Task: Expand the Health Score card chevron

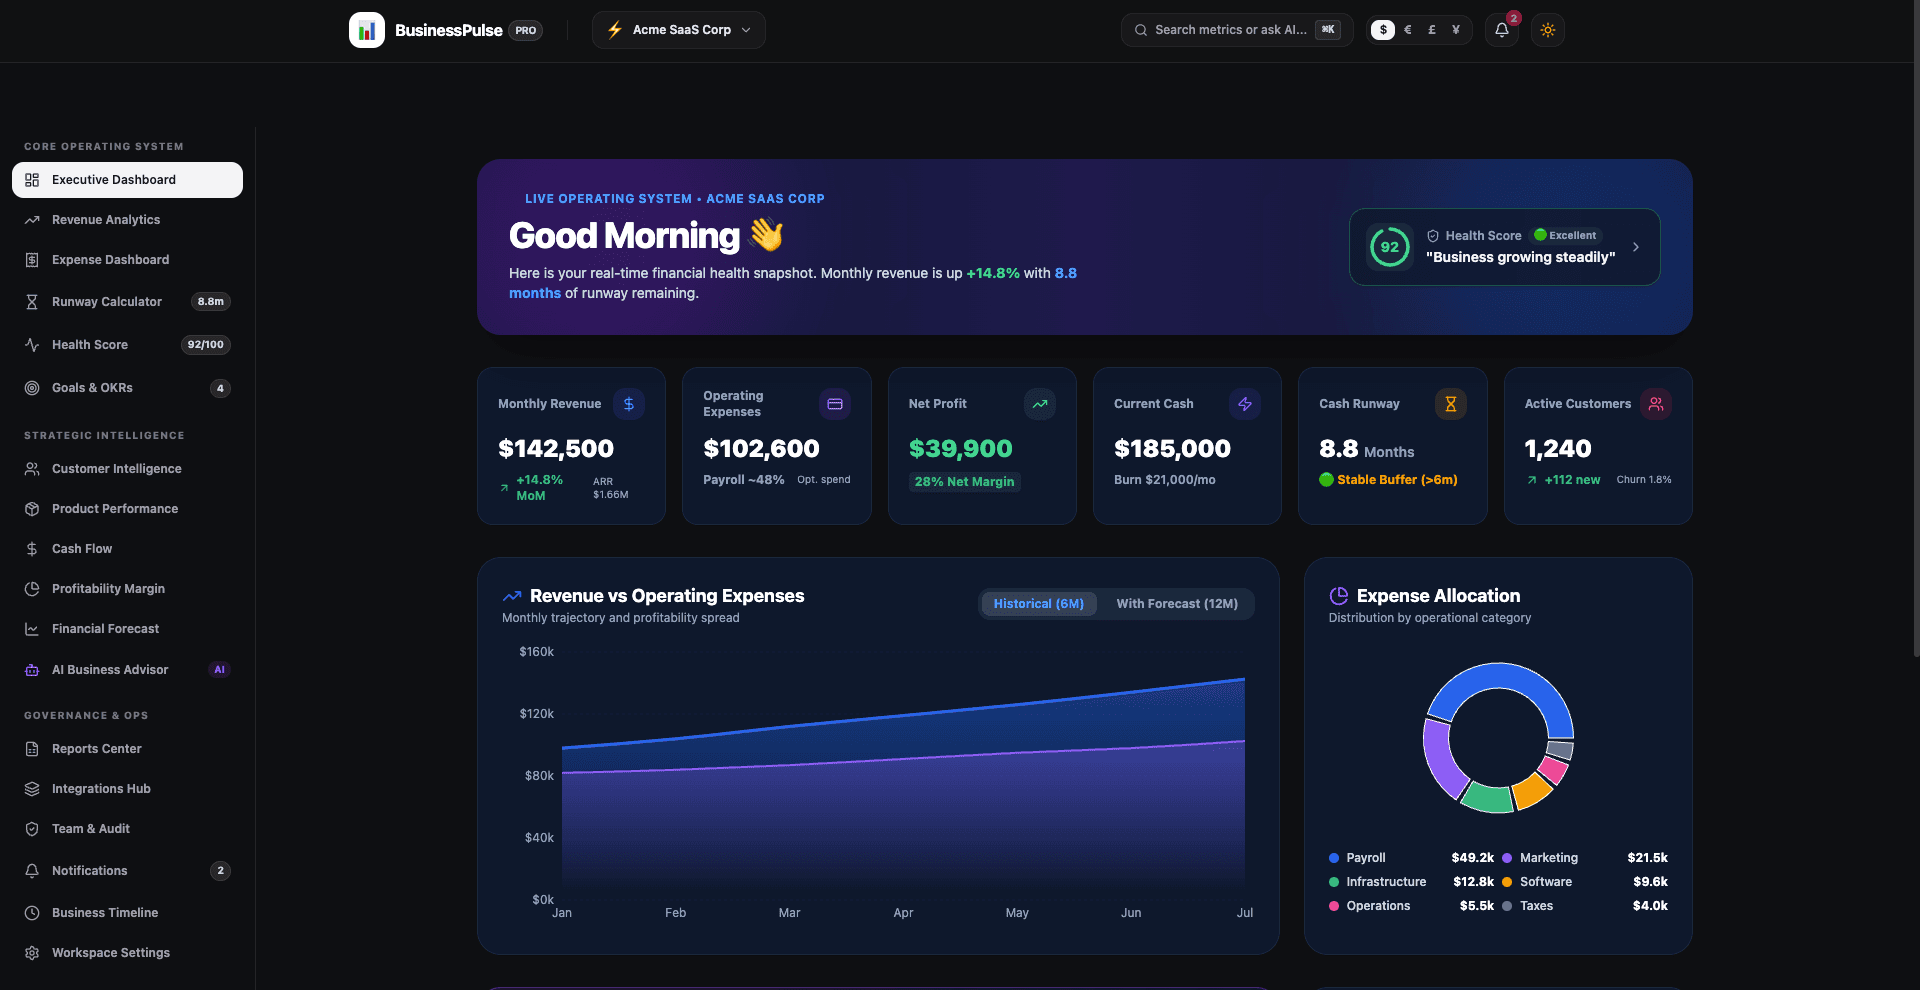Action: click(x=1636, y=247)
